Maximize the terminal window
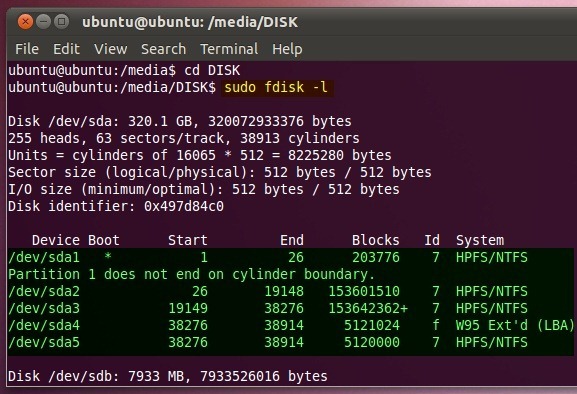577x394 pixels. [x=62, y=22]
